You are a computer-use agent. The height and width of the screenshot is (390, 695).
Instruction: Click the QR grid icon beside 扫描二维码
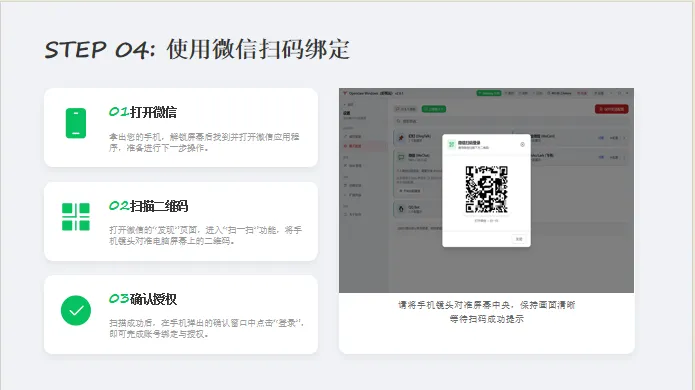coord(76,217)
